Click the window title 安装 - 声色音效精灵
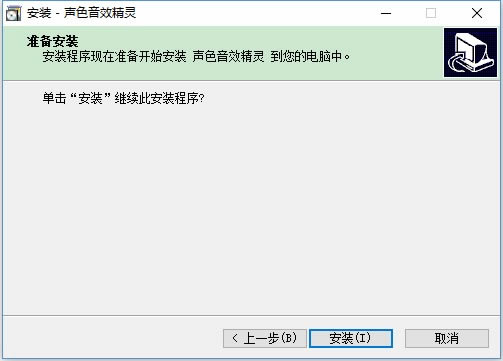Viewport: 503px width, 361px height. [x=82, y=13]
